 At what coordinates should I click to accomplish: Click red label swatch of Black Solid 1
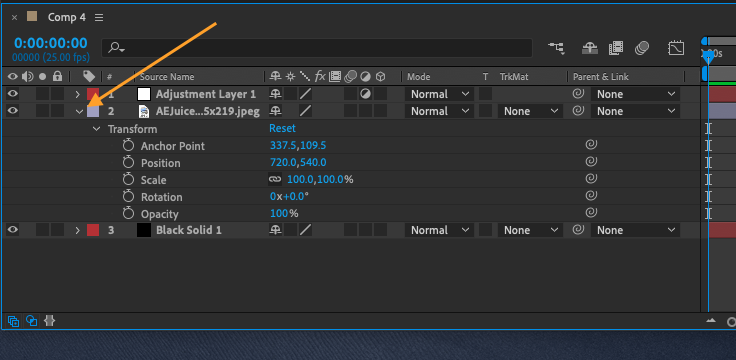tap(93, 230)
